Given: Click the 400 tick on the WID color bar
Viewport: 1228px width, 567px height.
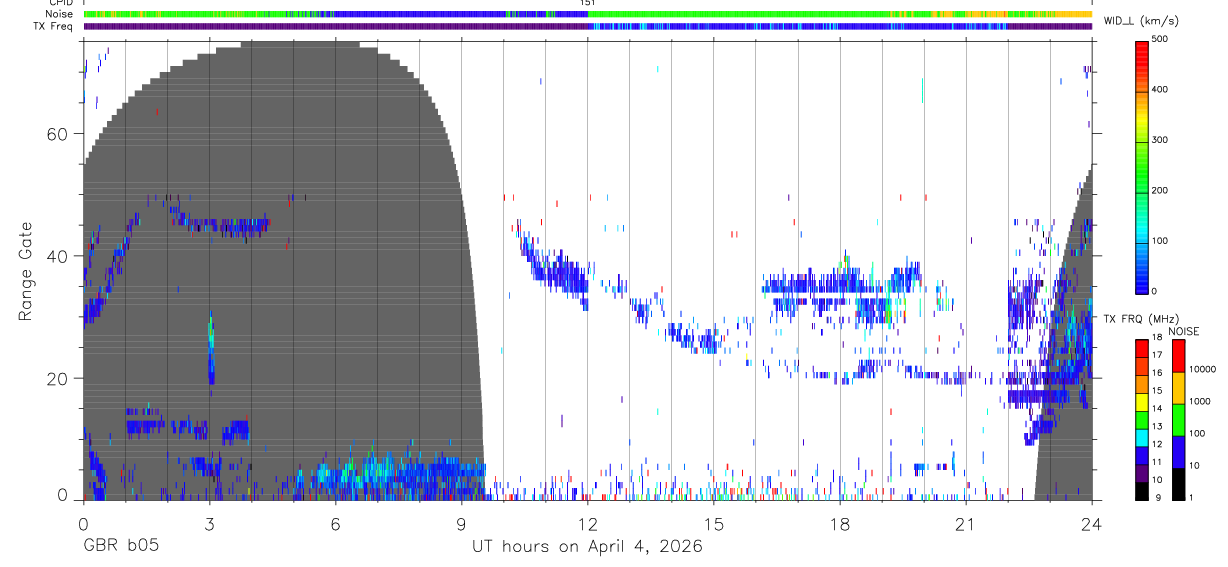Looking at the screenshot, I should tap(1162, 90).
